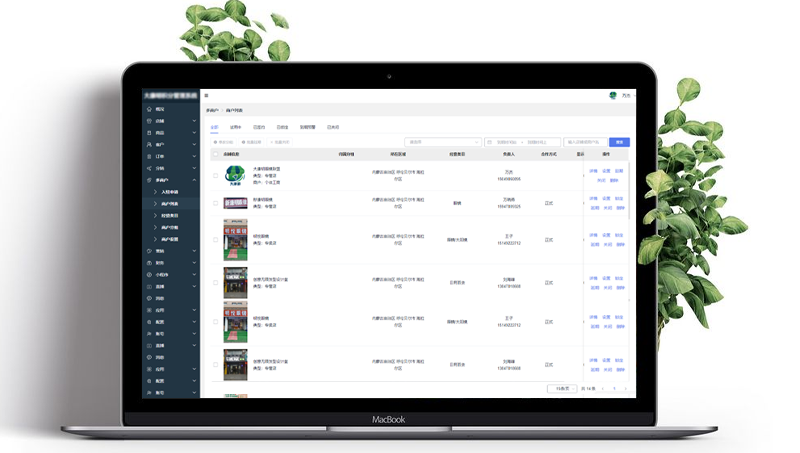Screen dimensions: 800x453
Task: Switch to the 已关闭 tab
Action: coord(333,127)
